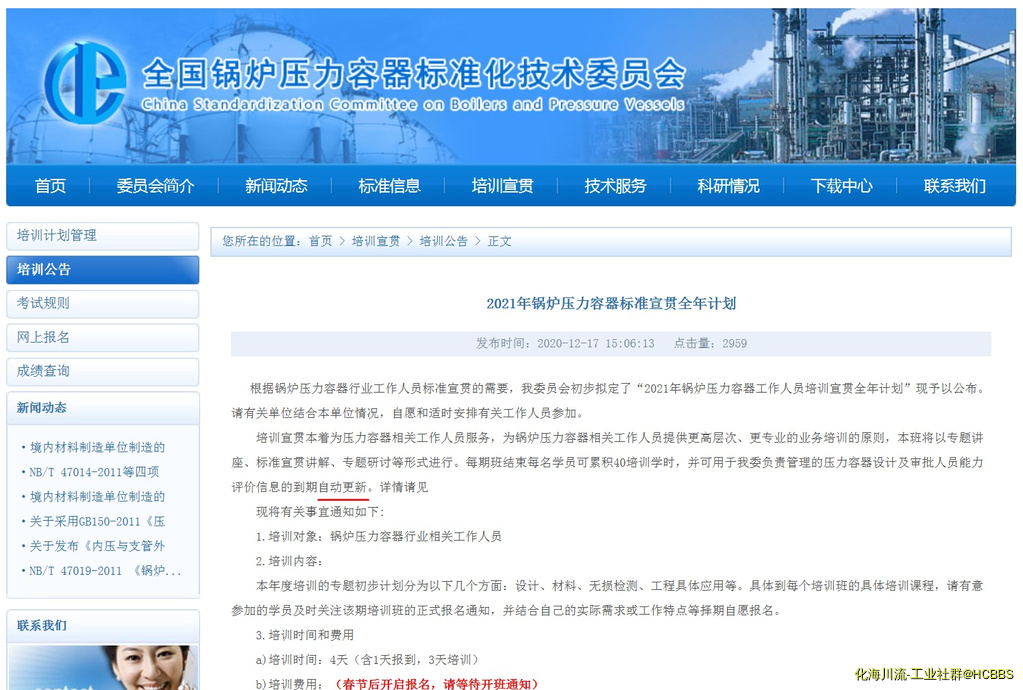This screenshot has height=690, width=1023.
Task: Click the line 1.培训对象: 锅炉压力容器行业相关工作人员
Action: tap(378, 537)
